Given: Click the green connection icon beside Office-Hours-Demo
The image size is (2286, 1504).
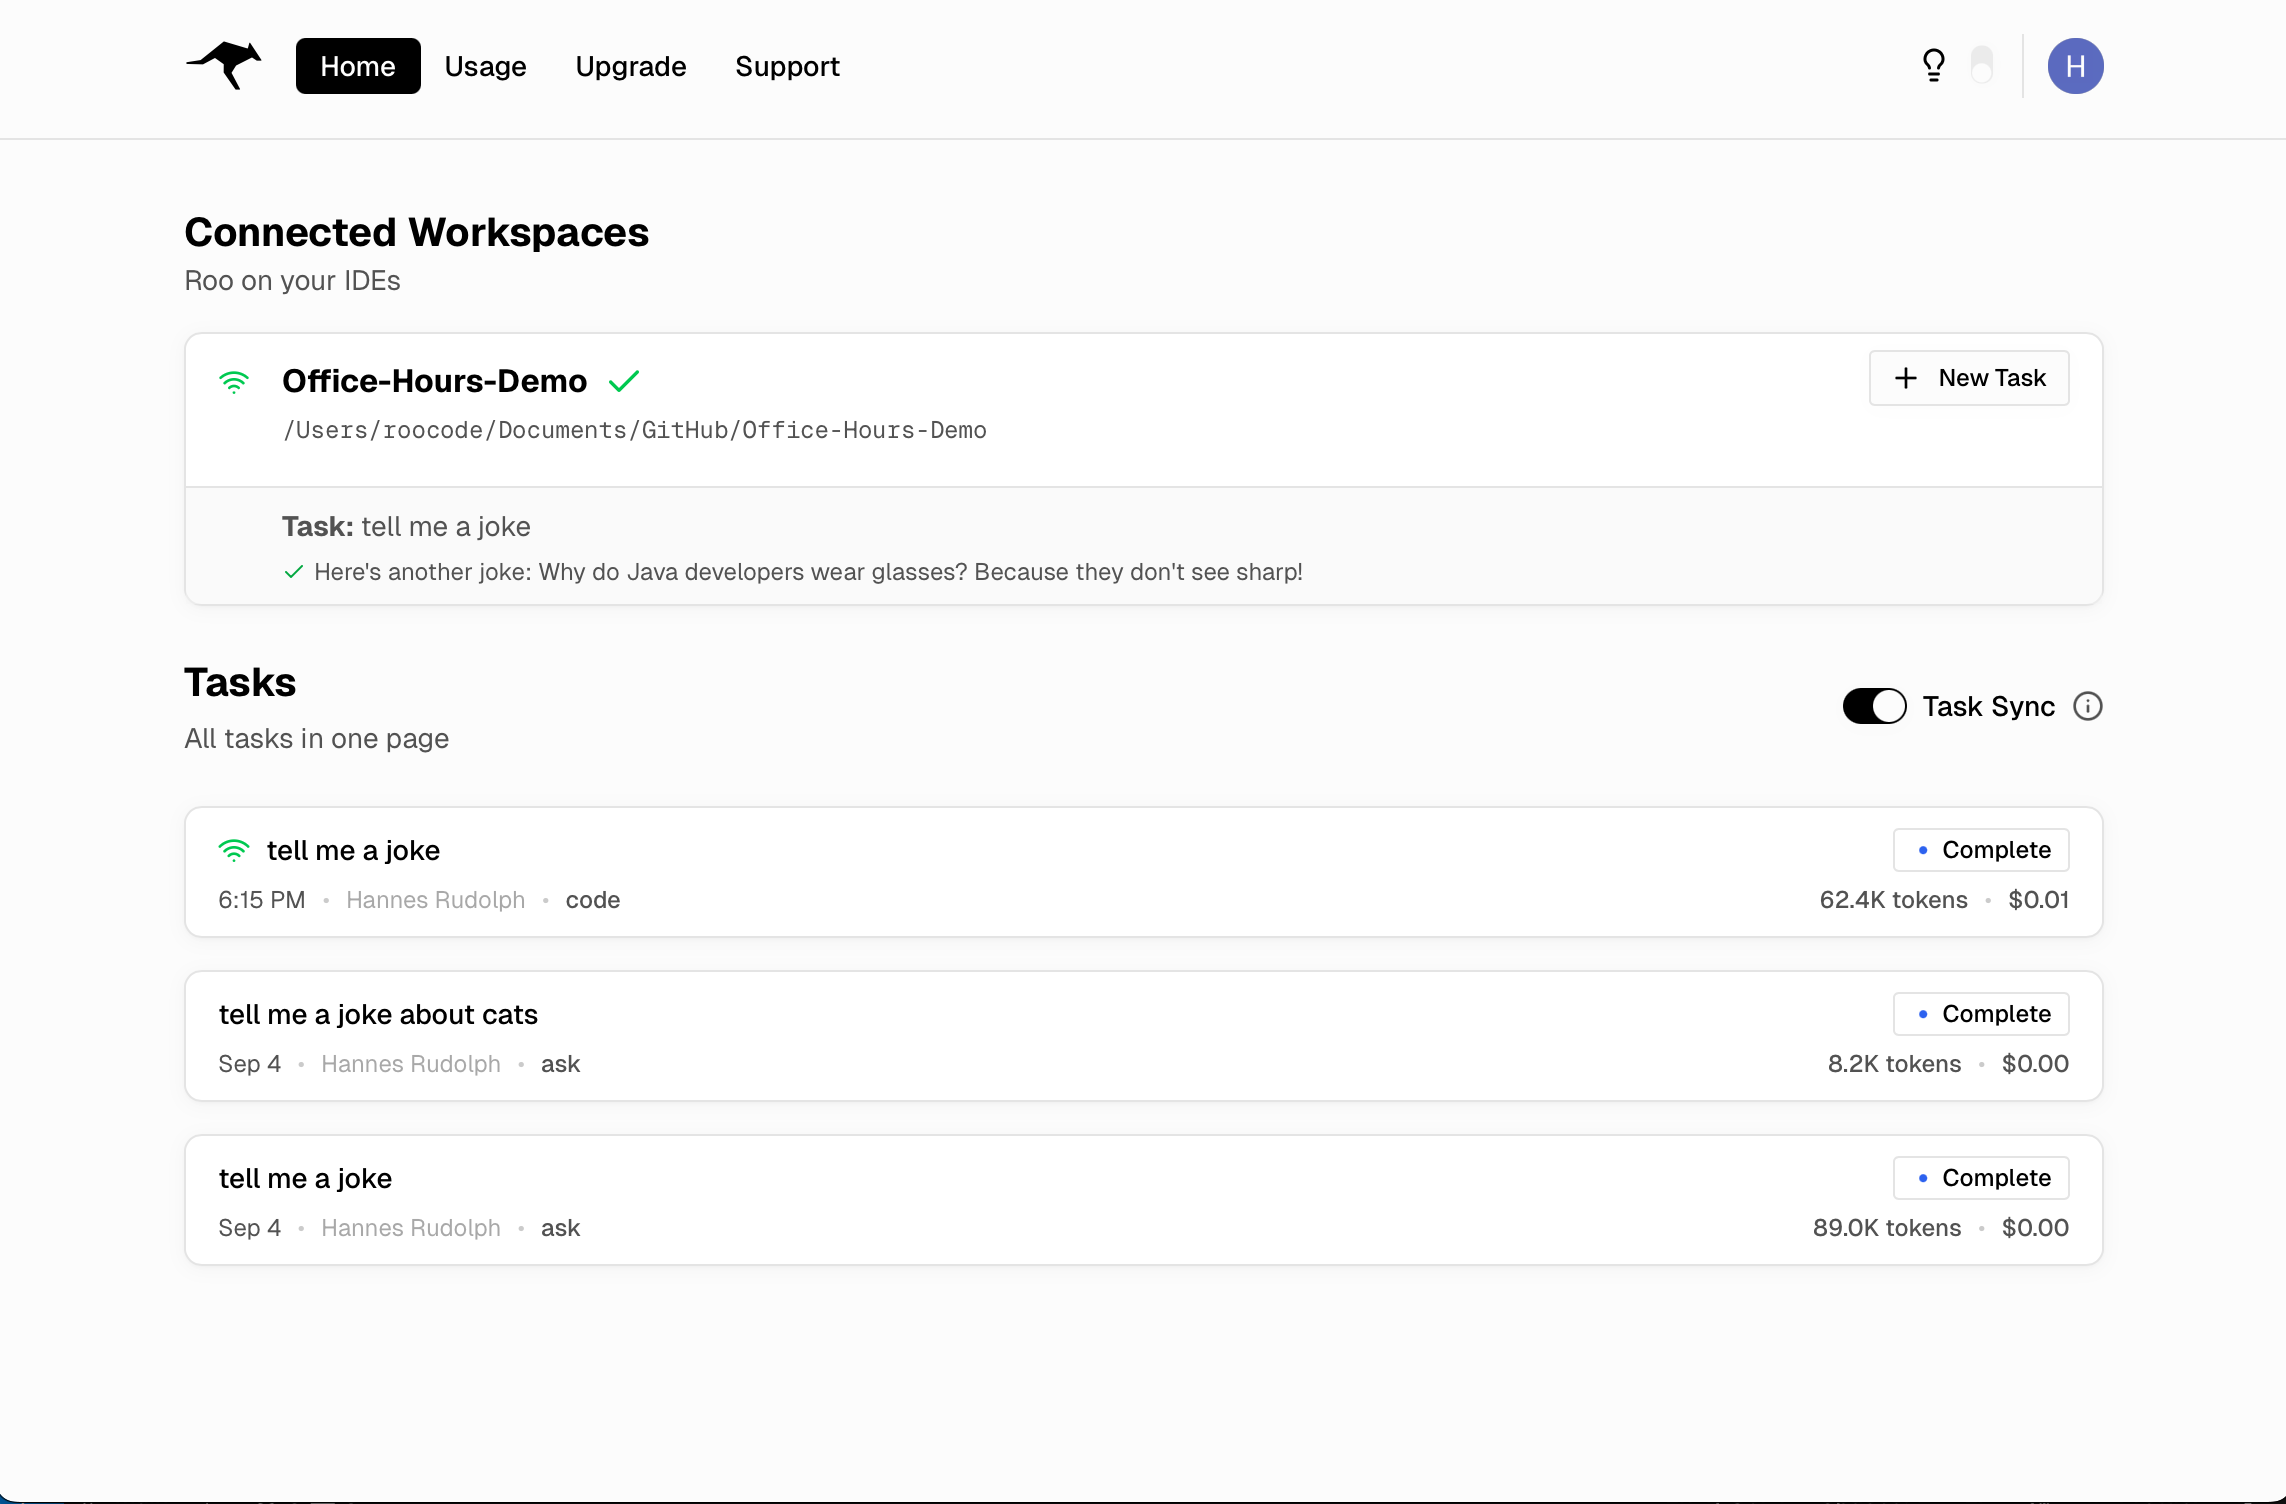Looking at the screenshot, I should tap(235, 382).
